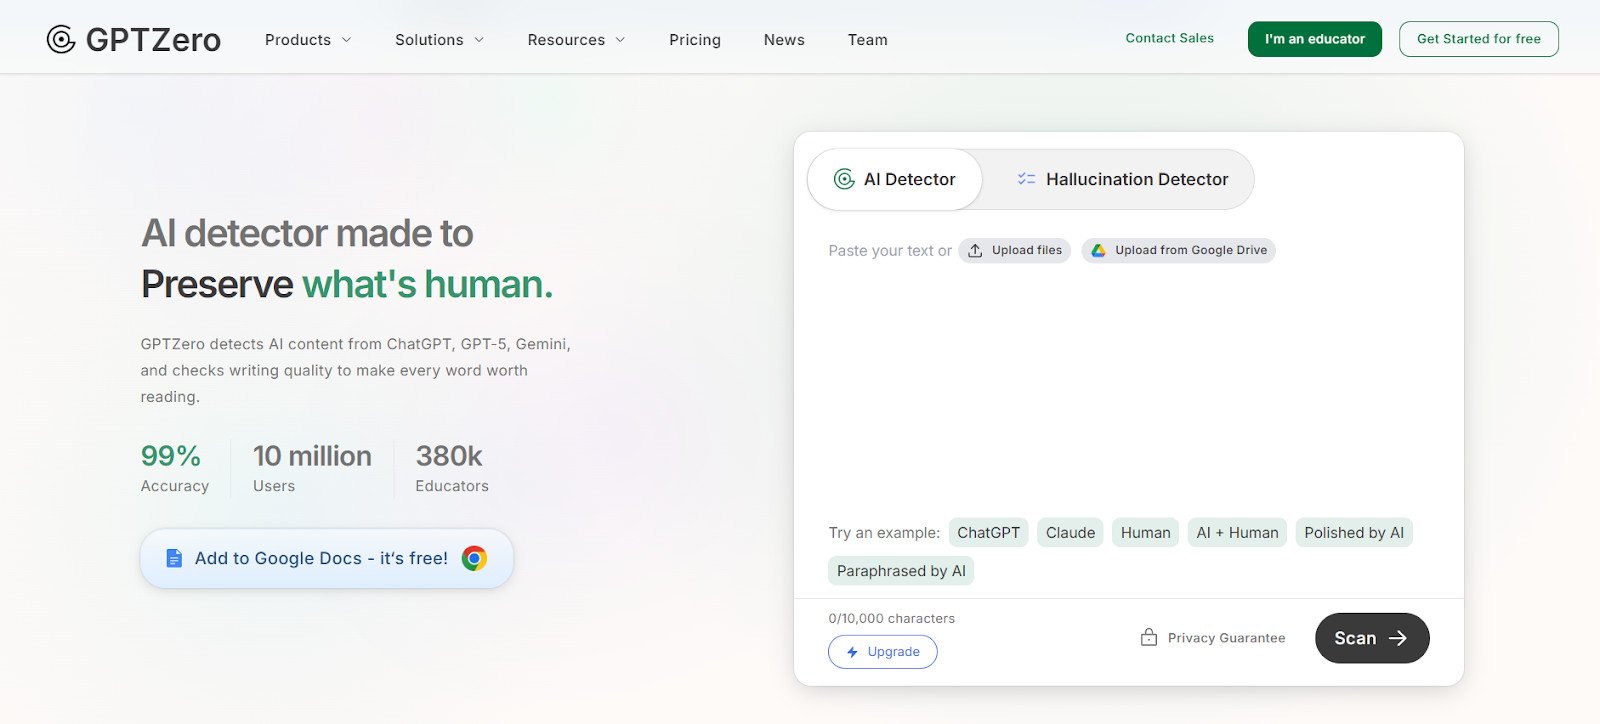This screenshot has width=1600, height=724.
Task: Click the Hallucination Detector checklist icon
Action: coord(1026,179)
